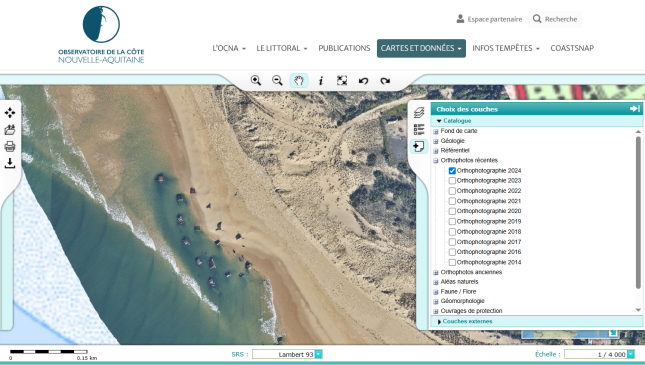Expand the Géologie catalogue folder
The height and width of the screenshot is (365, 645).
click(x=436, y=141)
